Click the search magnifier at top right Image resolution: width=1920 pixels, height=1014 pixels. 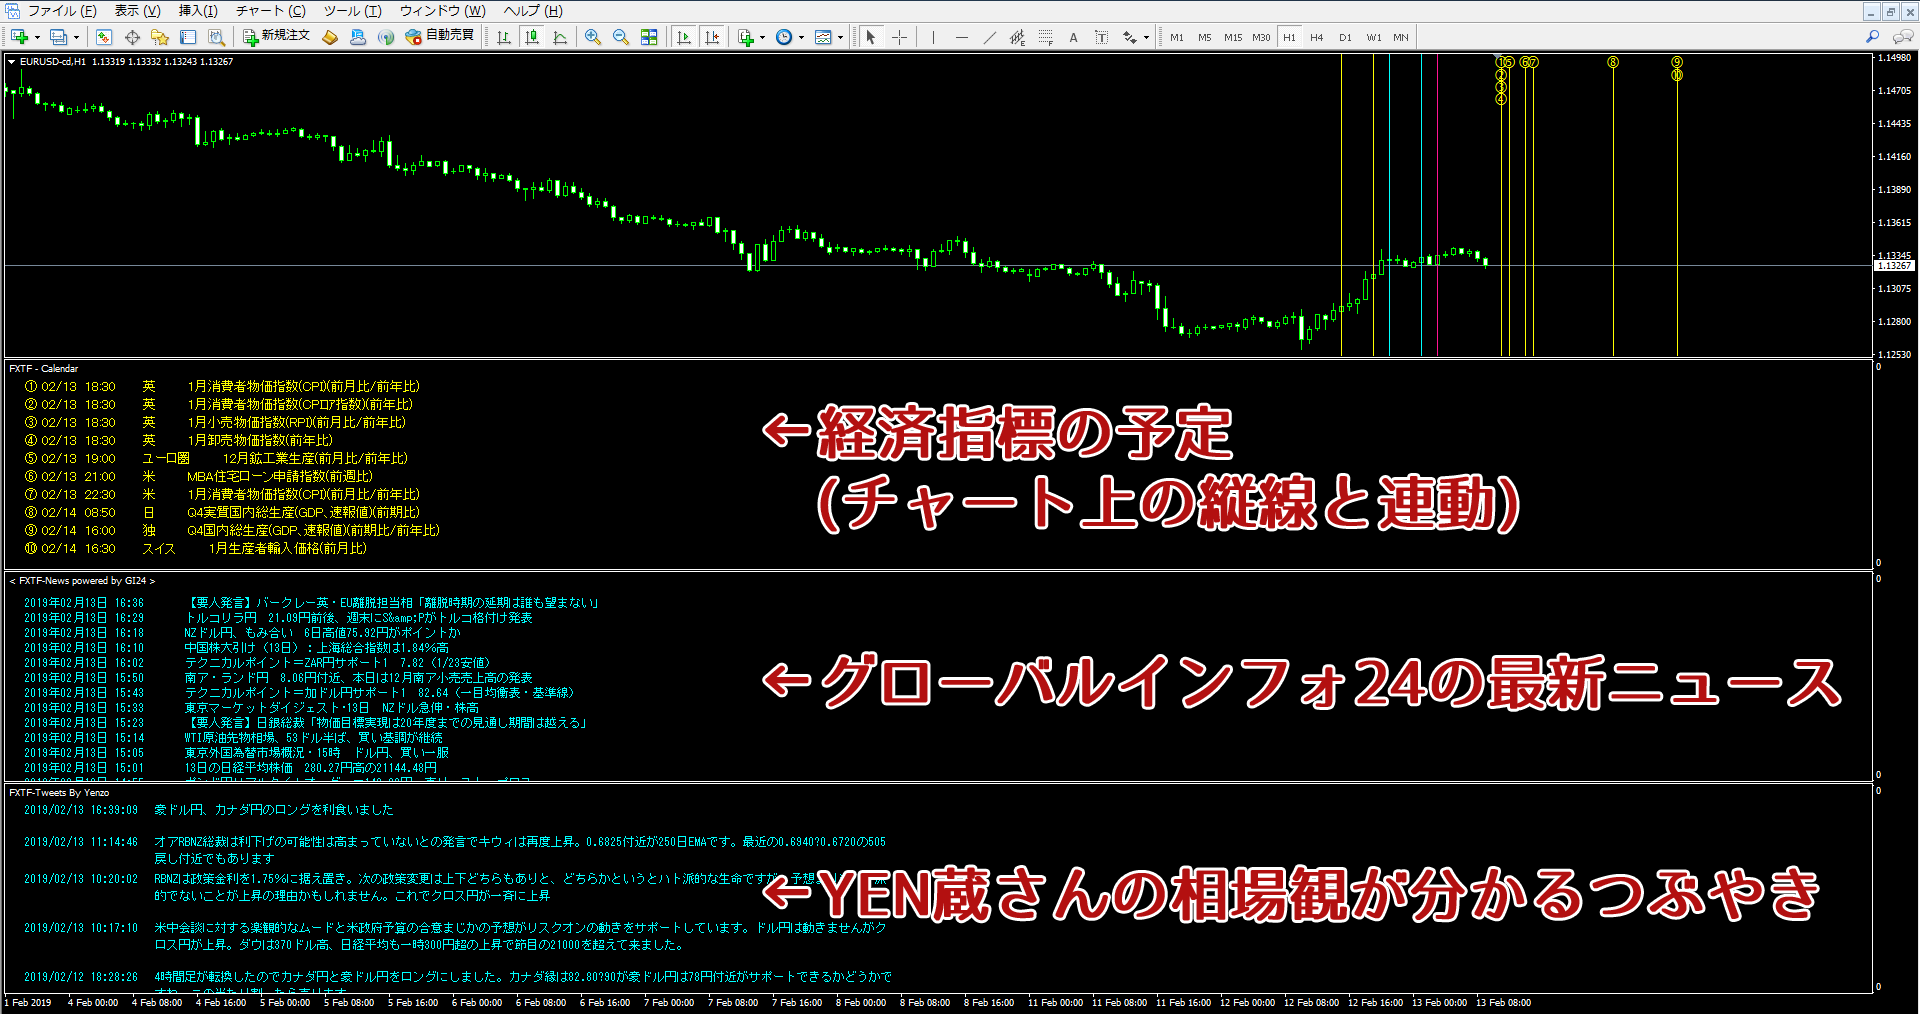point(1874,36)
